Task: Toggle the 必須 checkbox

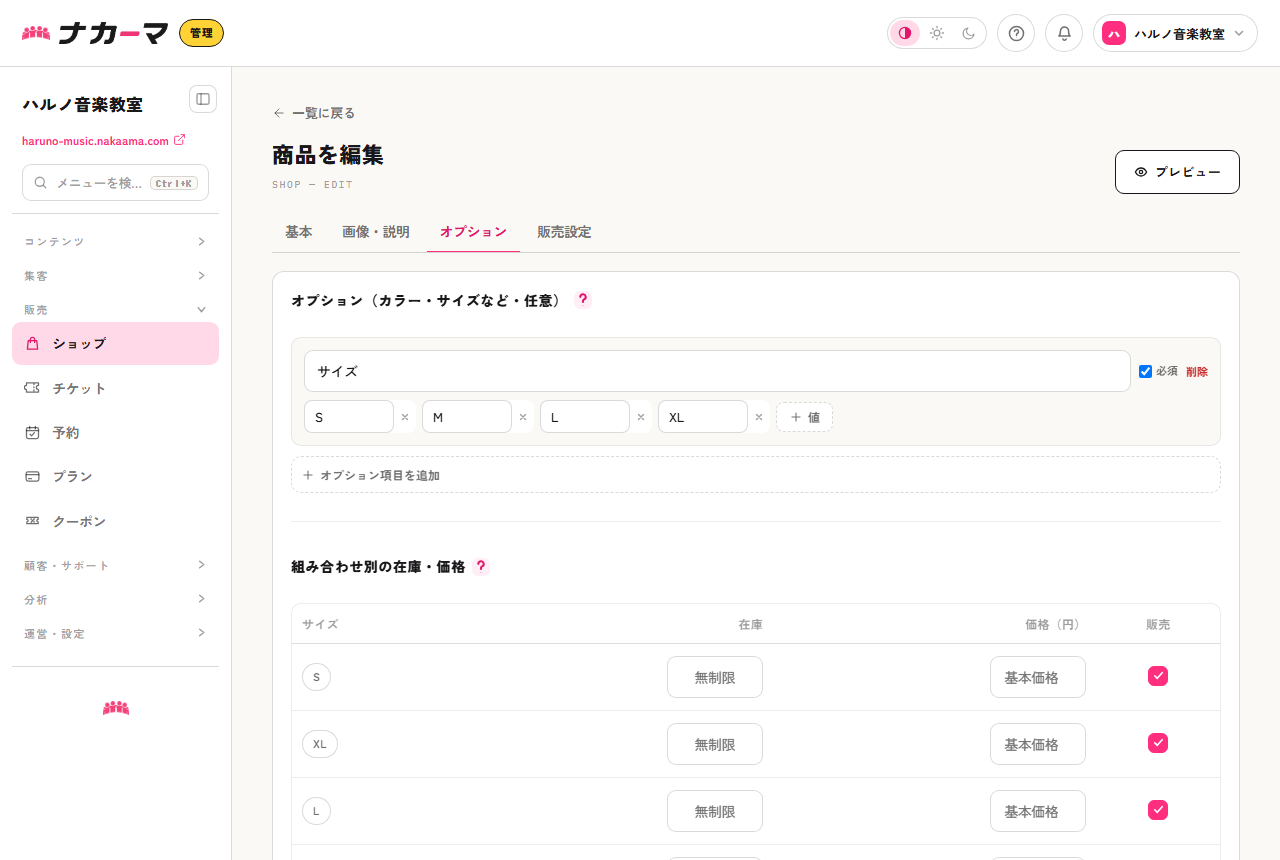Action: tap(1146, 371)
